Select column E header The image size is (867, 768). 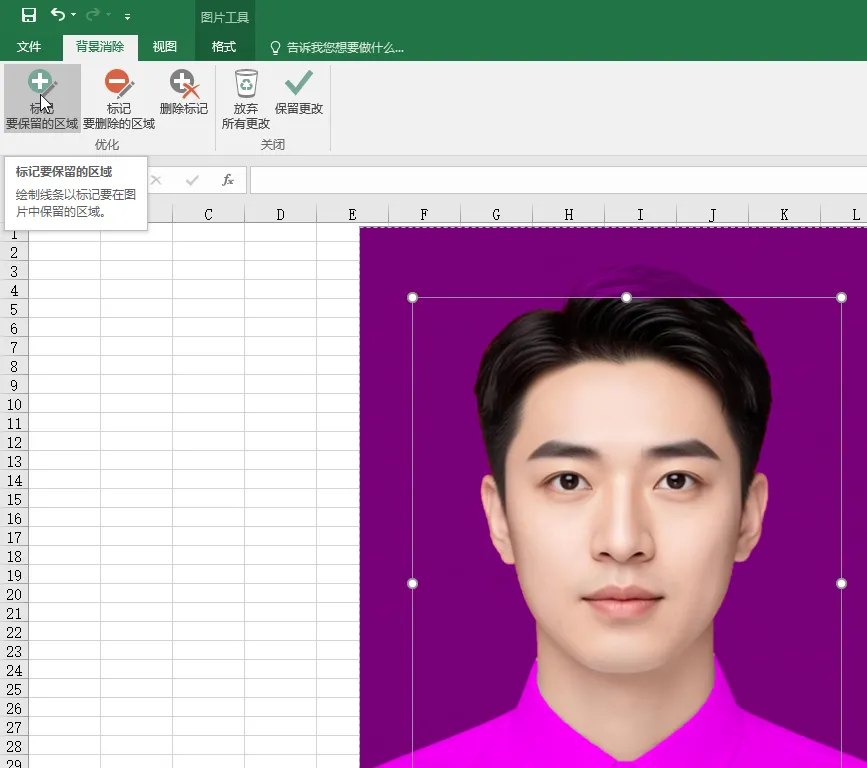[x=352, y=215]
